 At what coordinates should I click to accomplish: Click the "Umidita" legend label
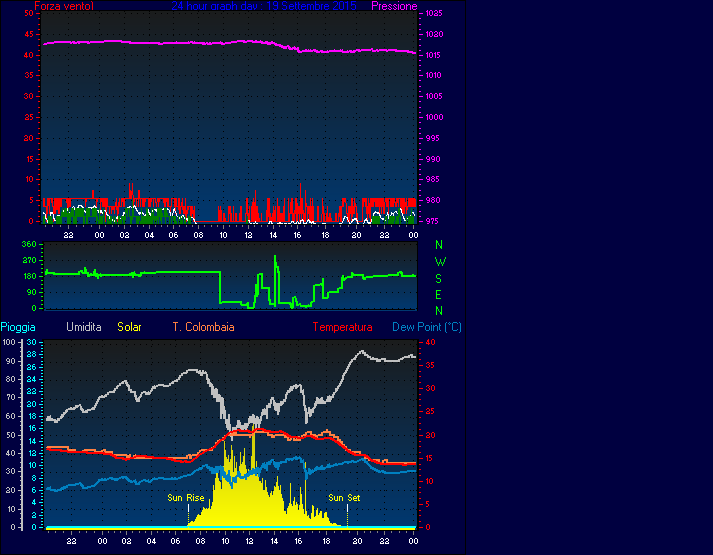[84, 327]
